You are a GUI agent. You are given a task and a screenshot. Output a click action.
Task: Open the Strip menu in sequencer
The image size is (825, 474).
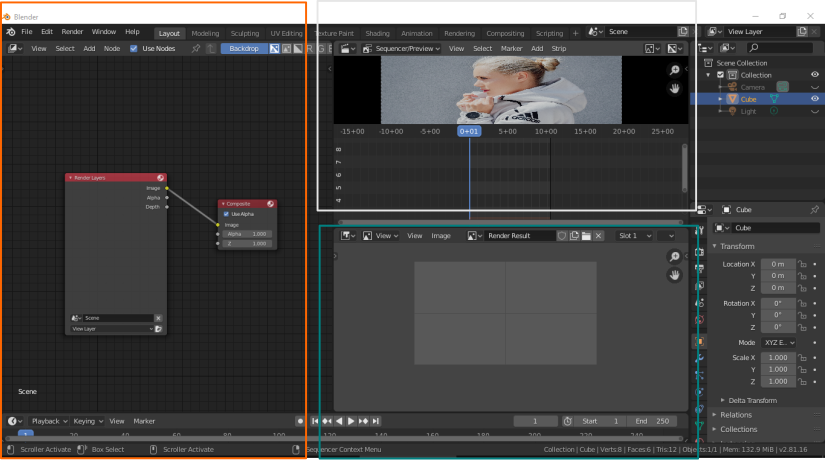(559, 48)
